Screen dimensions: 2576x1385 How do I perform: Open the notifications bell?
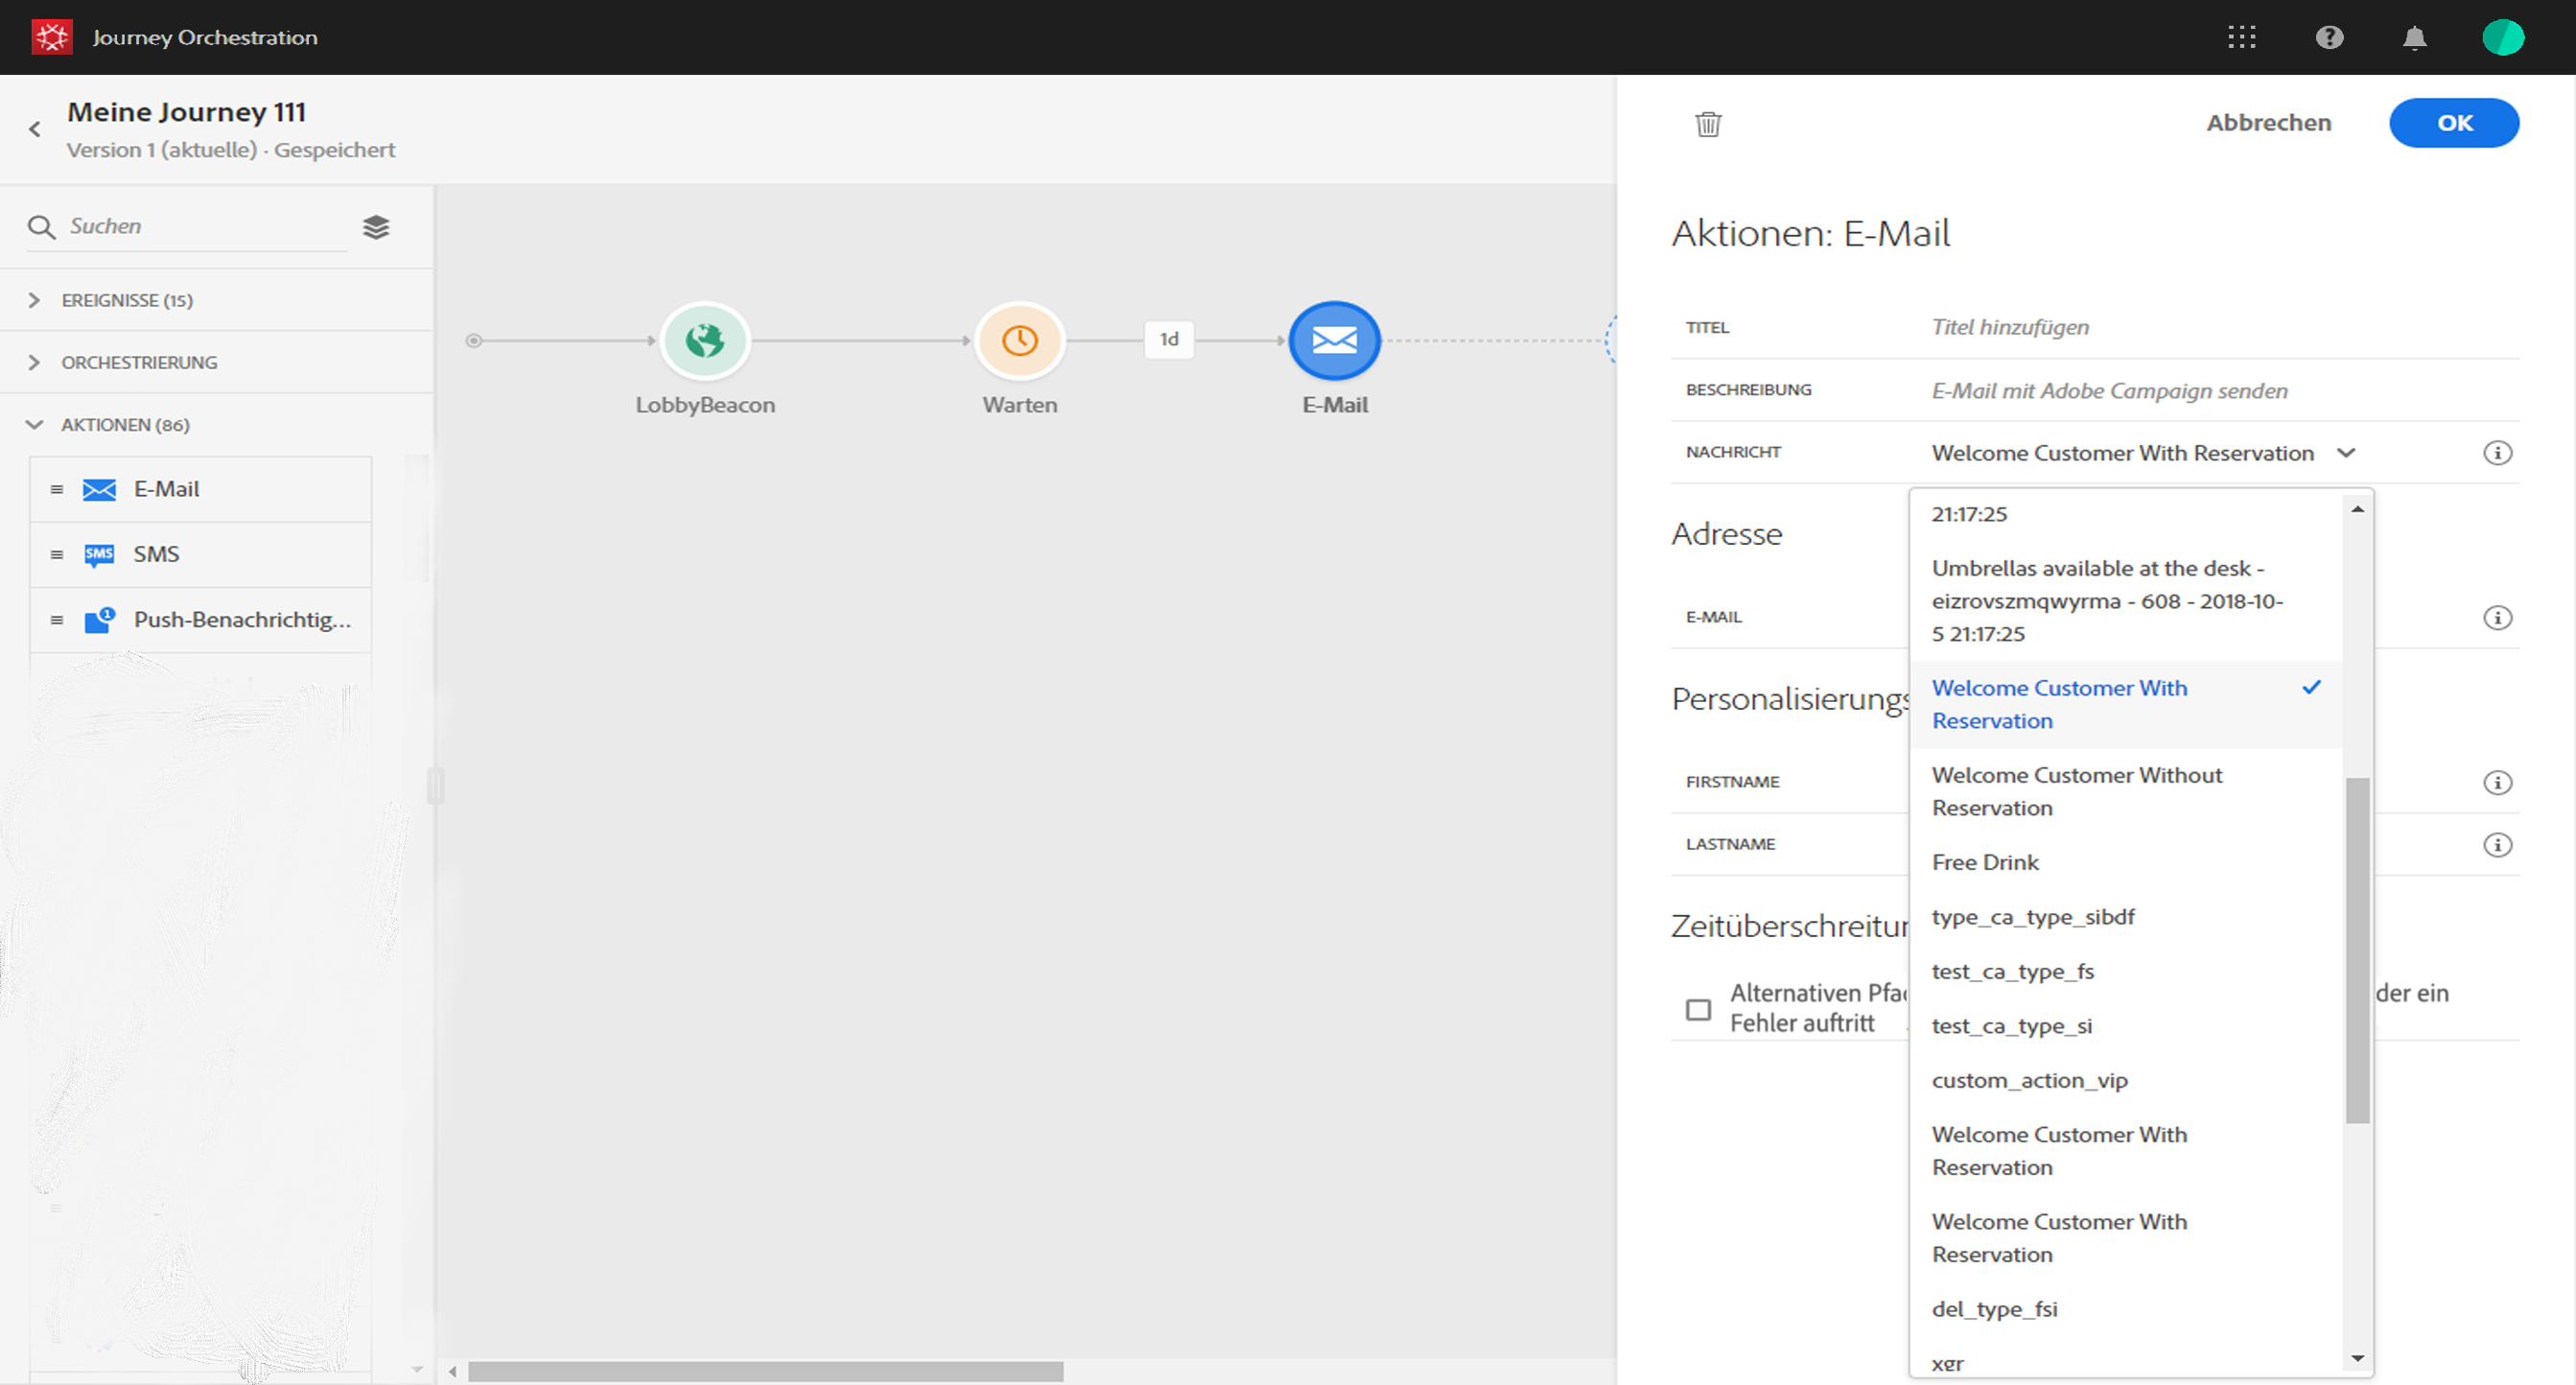[x=2414, y=37]
